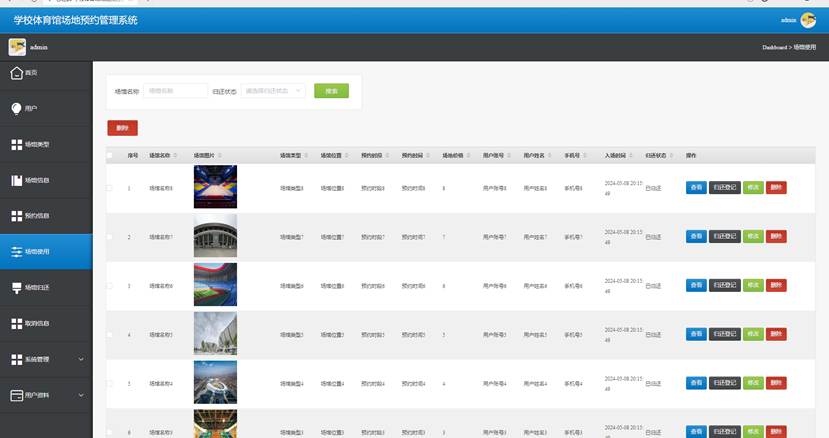This screenshot has width=829, height=438.
Task: Click the admin username in top-right header
Action: [x=788, y=20]
